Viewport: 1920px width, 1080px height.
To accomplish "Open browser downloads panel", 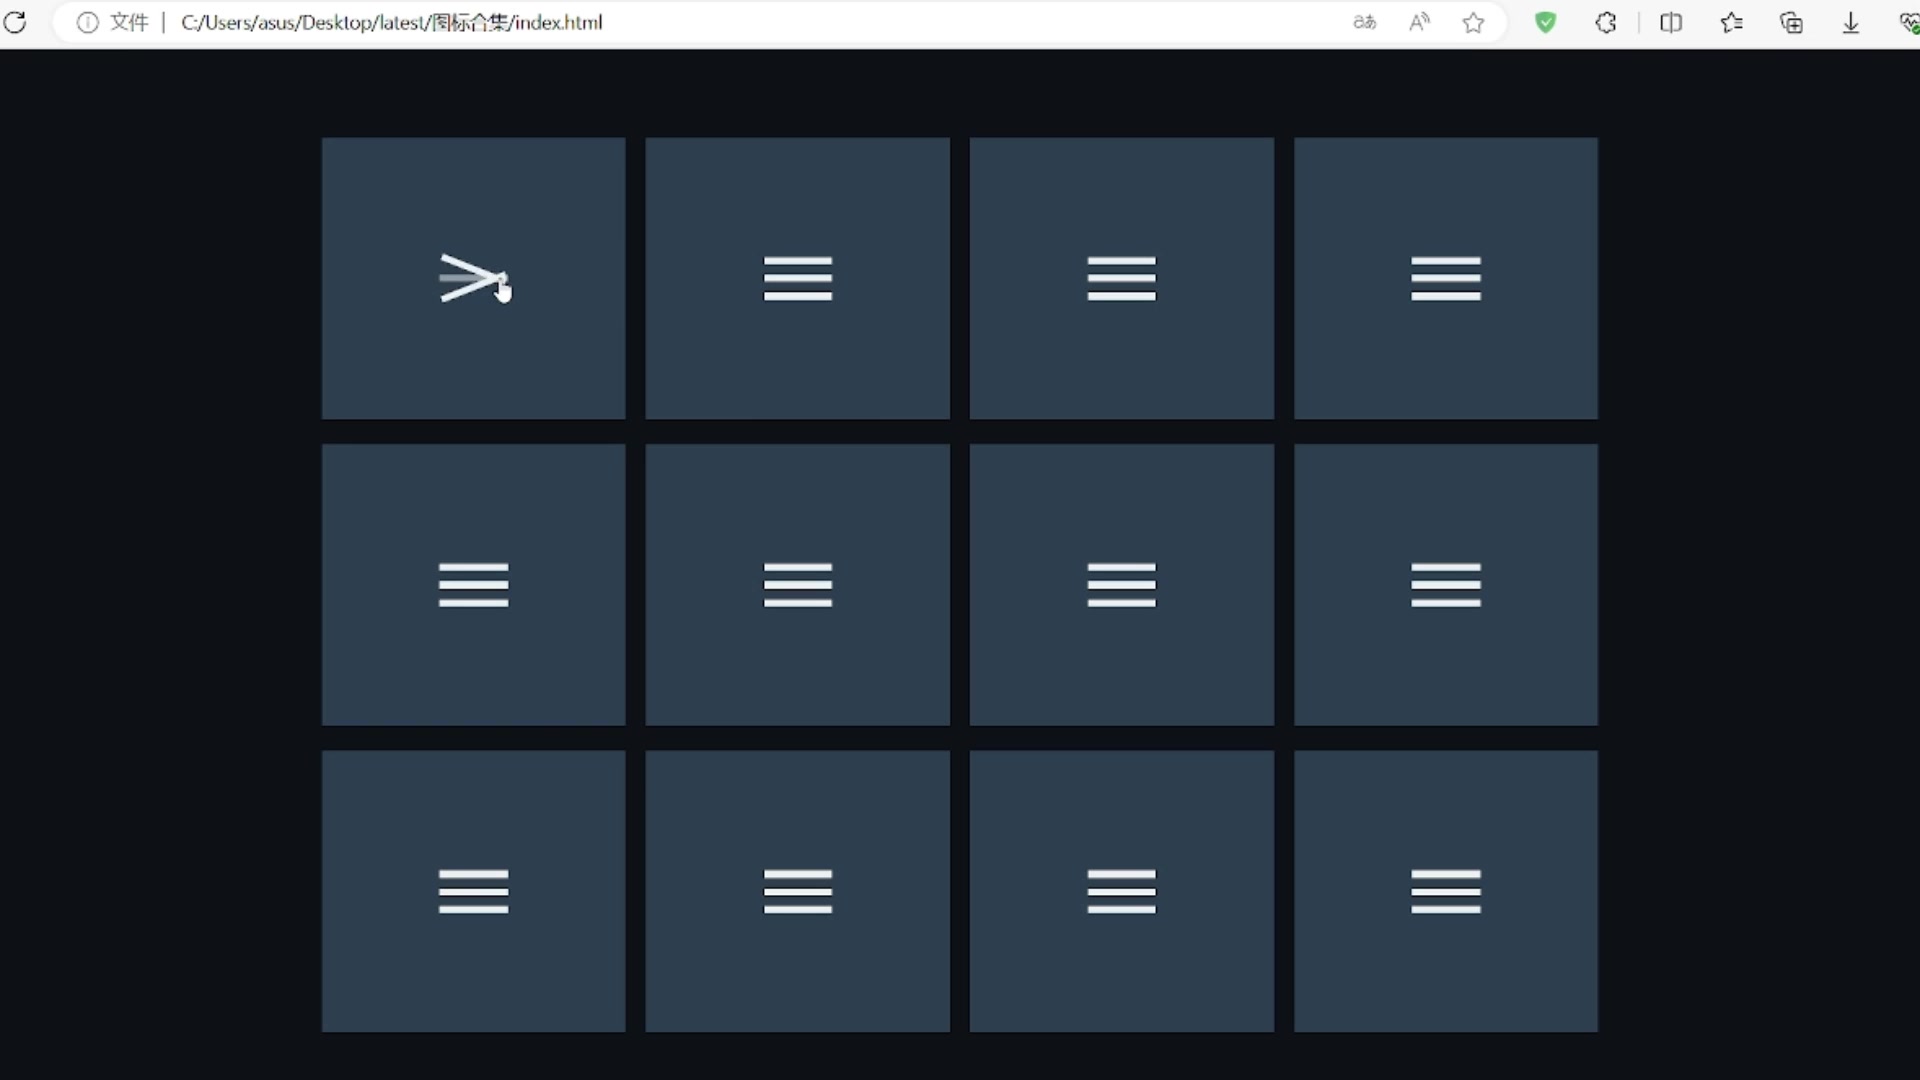I will pos(1851,22).
